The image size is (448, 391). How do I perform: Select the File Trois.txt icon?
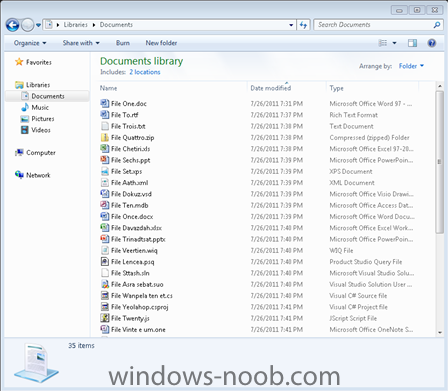[105, 126]
